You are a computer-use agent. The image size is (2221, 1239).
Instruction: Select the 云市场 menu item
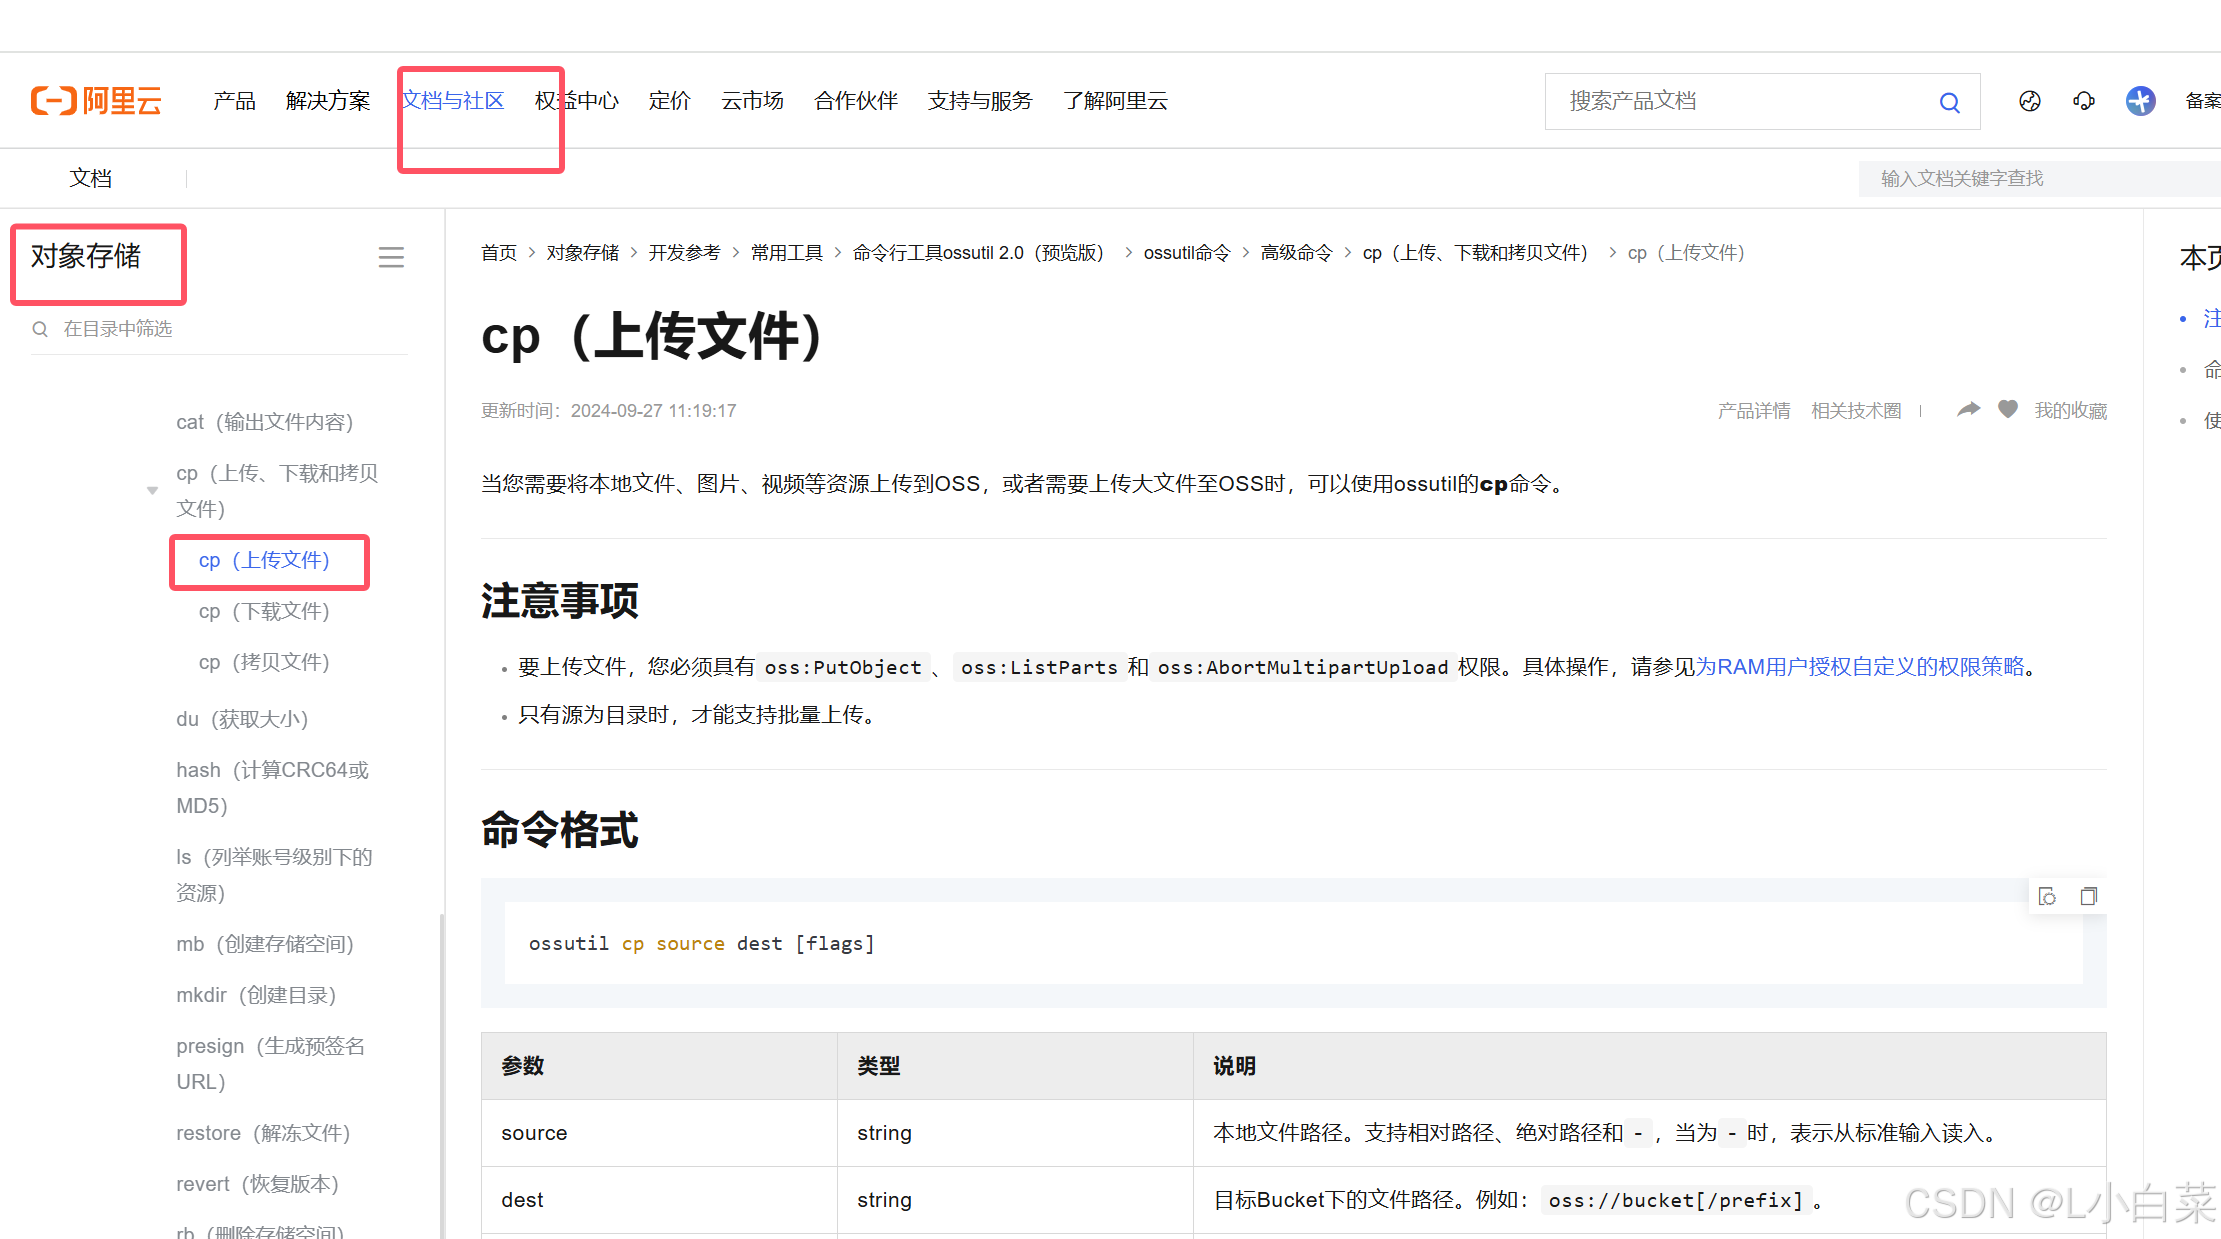(x=752, y=101)
